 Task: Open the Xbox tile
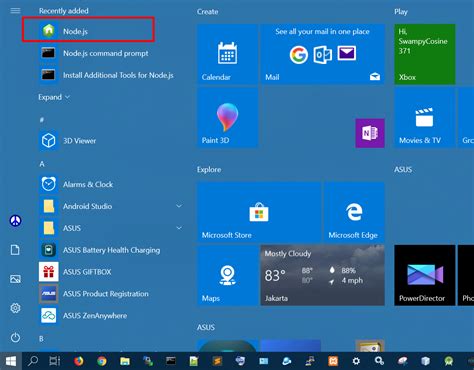click(x=425, y=54)
